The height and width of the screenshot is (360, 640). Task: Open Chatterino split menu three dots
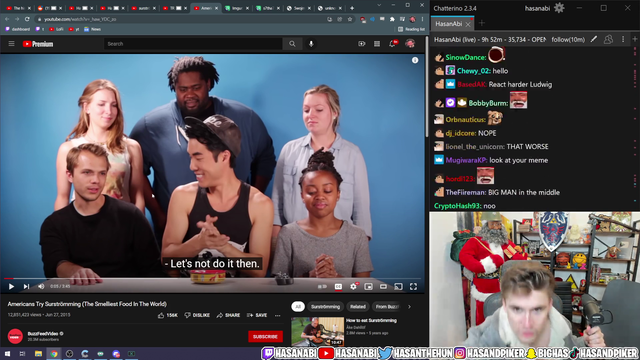[623, 39]
